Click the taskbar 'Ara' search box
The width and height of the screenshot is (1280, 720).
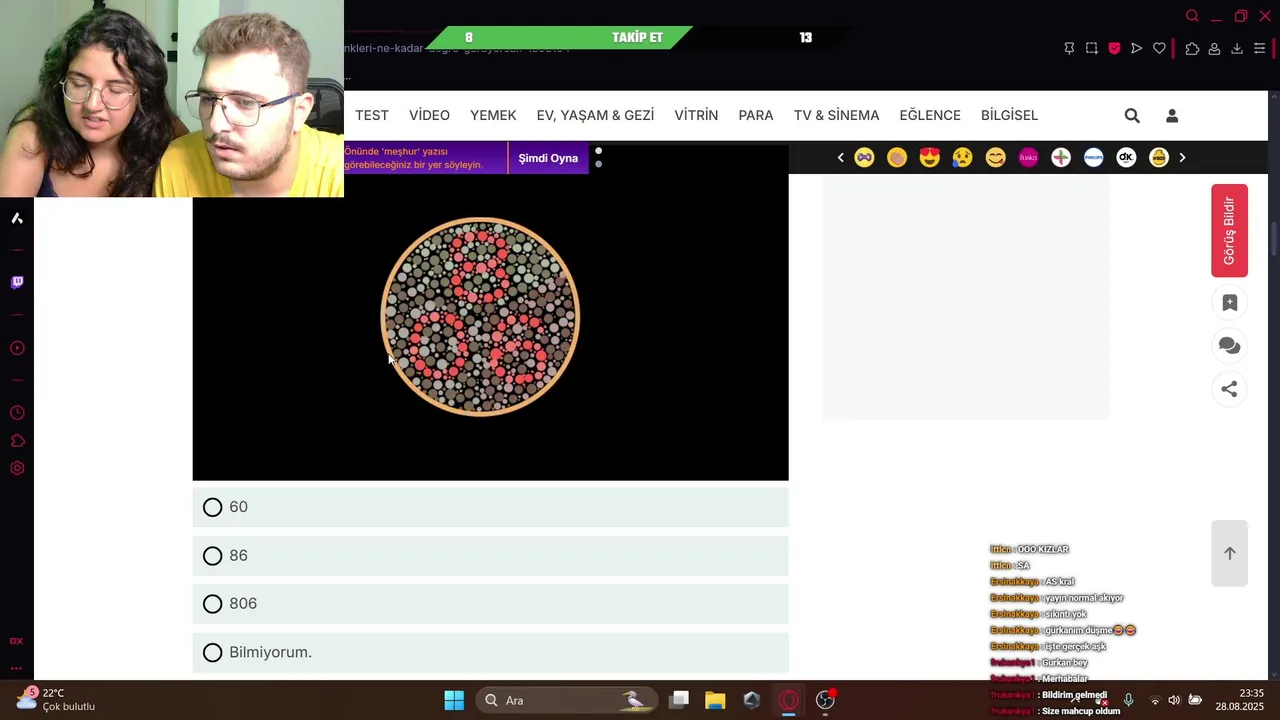(x=567, y=700)
